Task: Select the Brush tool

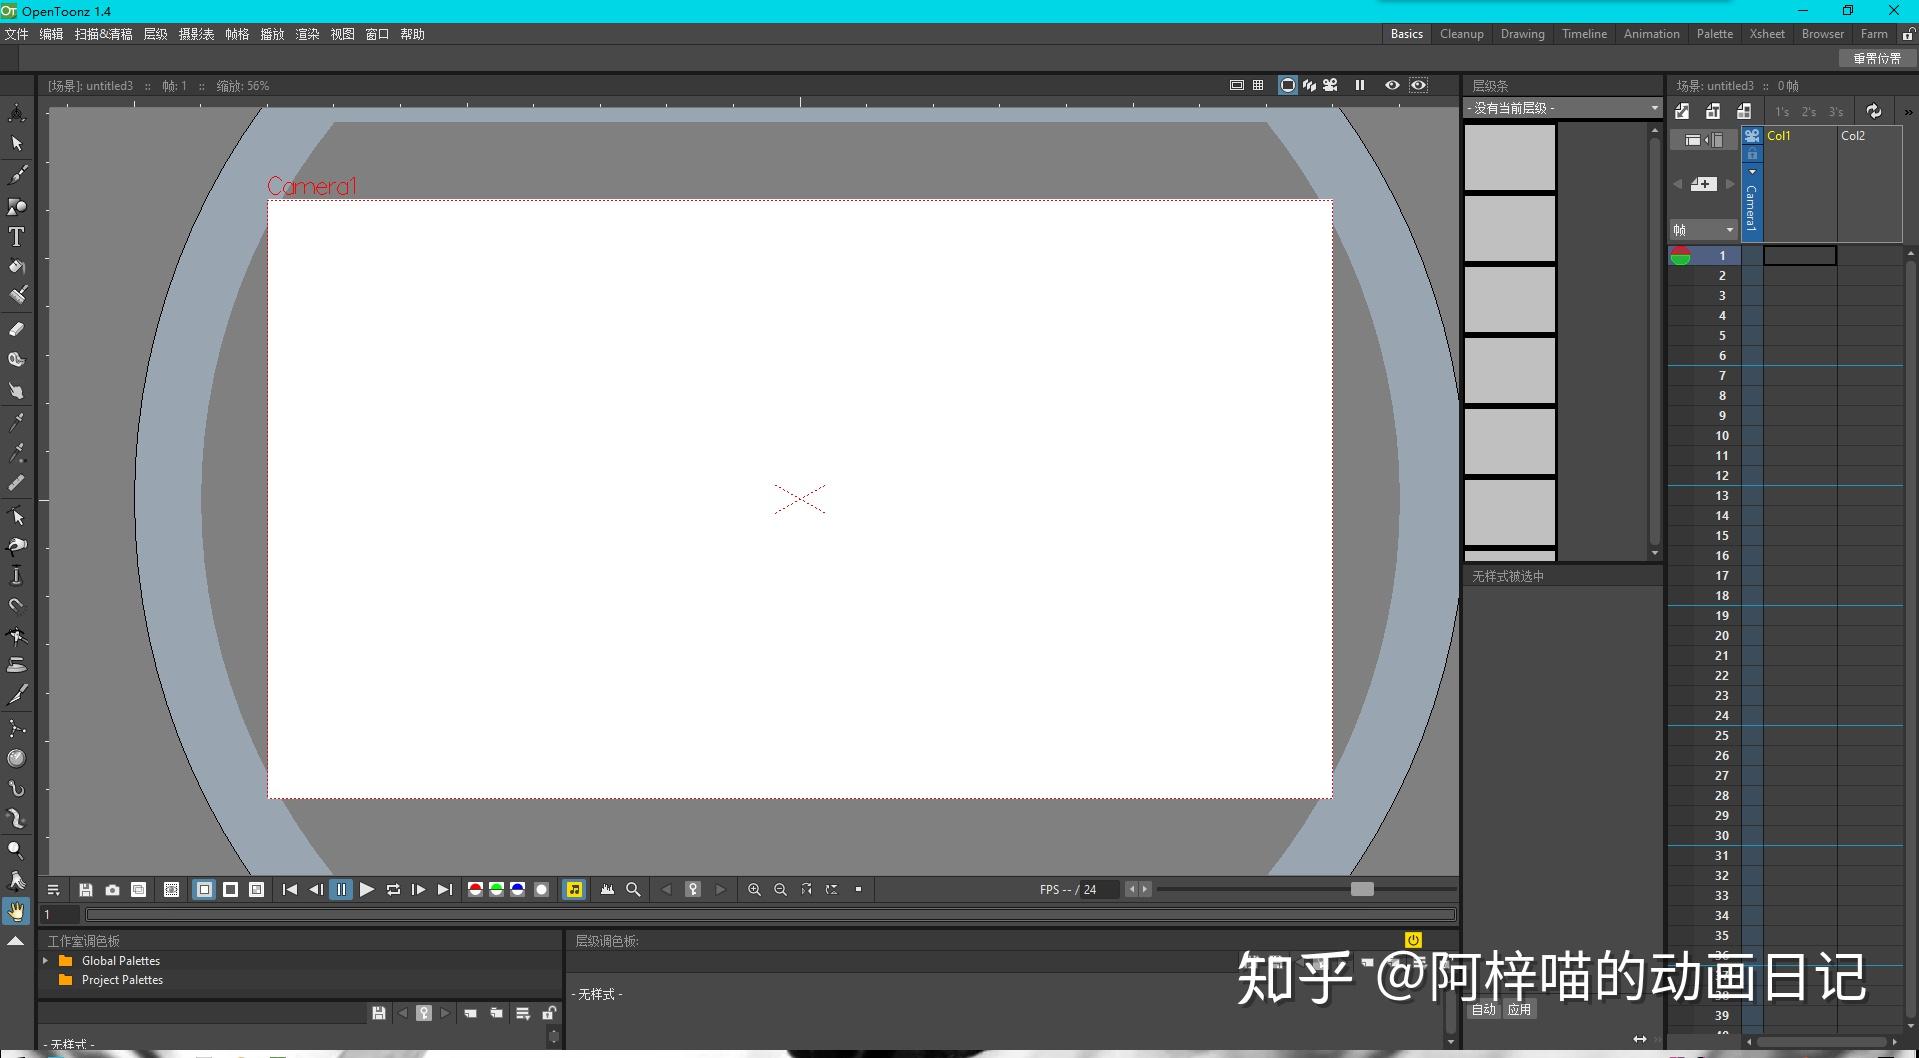Action: [16, 176]
